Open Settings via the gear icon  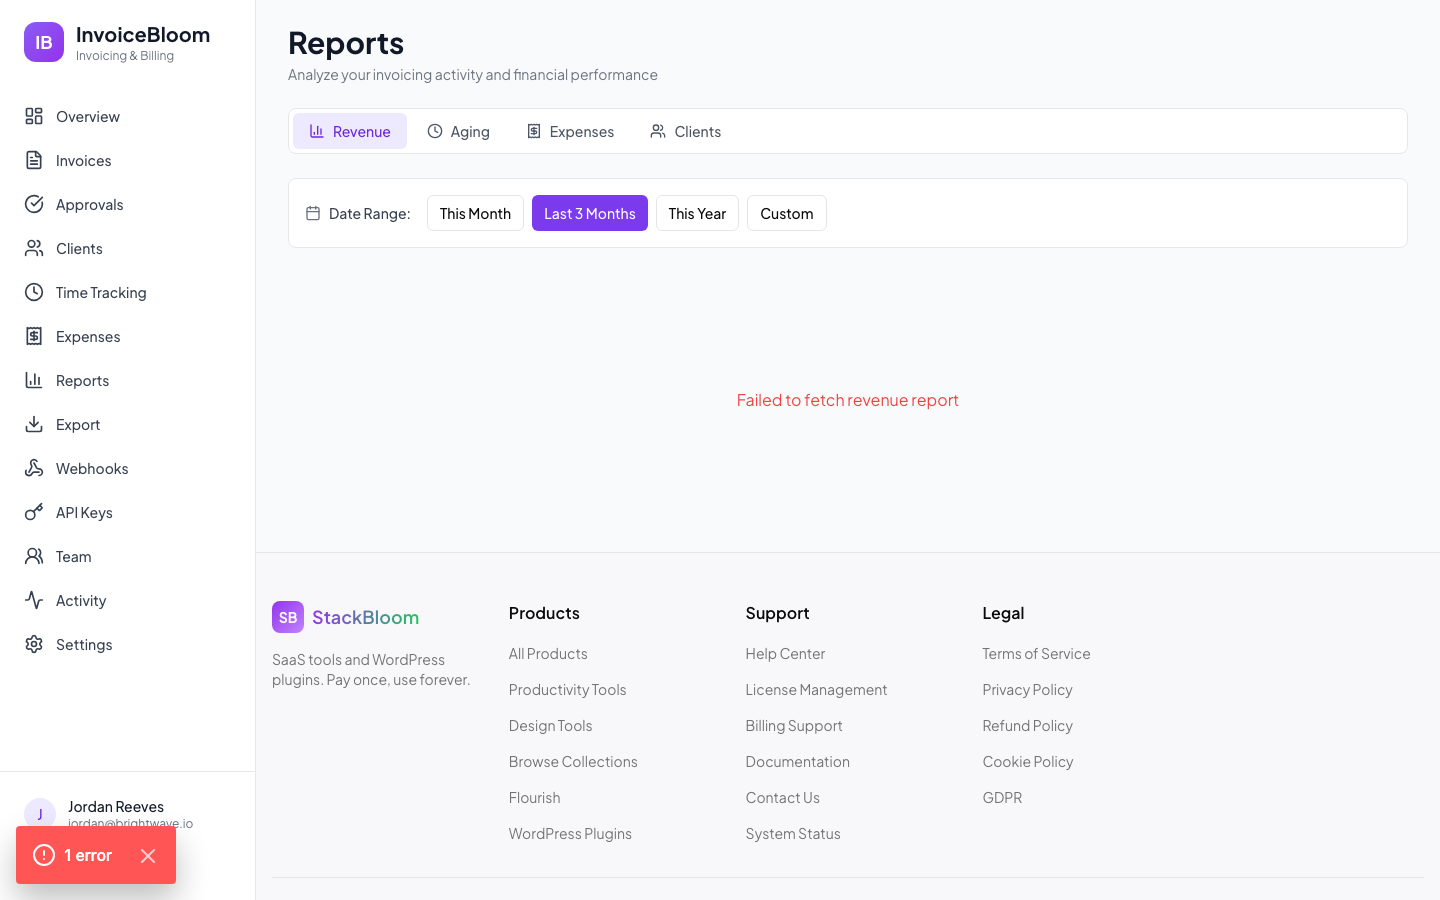pos(33,644)
